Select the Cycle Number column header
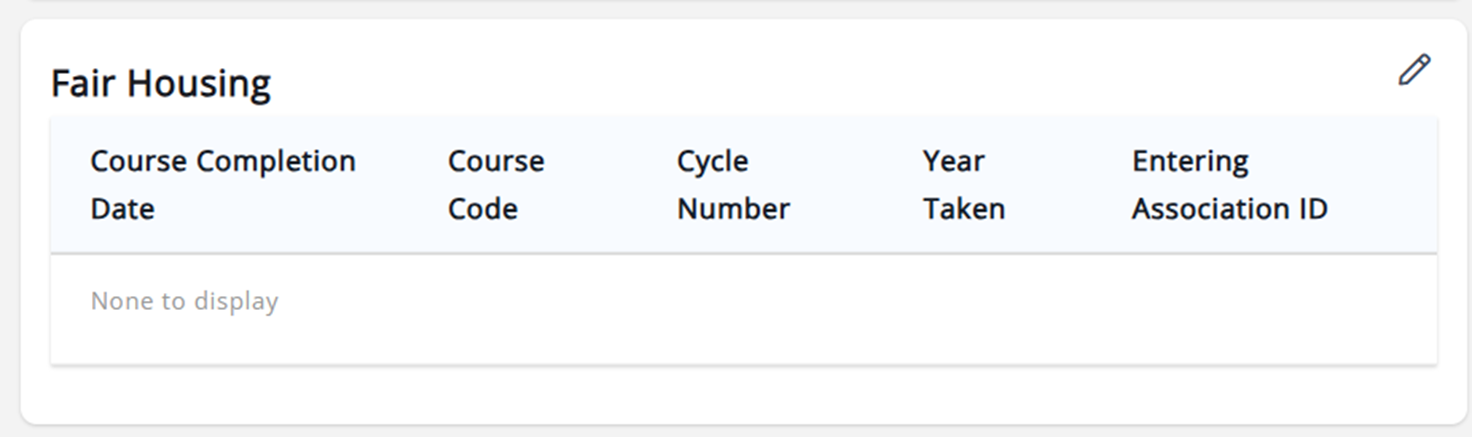Screen dimensions: 1472x437 pos(733,185)
